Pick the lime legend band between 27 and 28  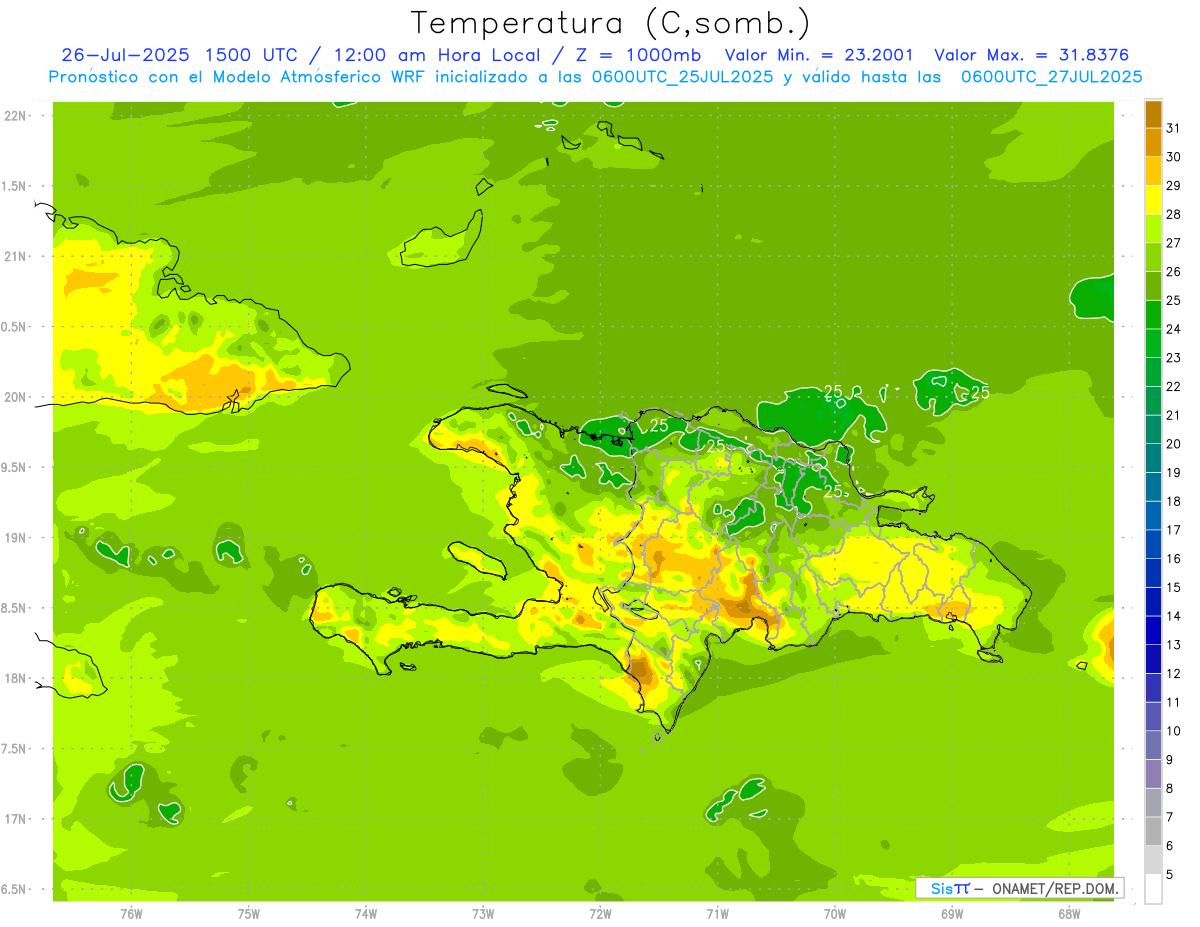click(x=1153, y=228)
